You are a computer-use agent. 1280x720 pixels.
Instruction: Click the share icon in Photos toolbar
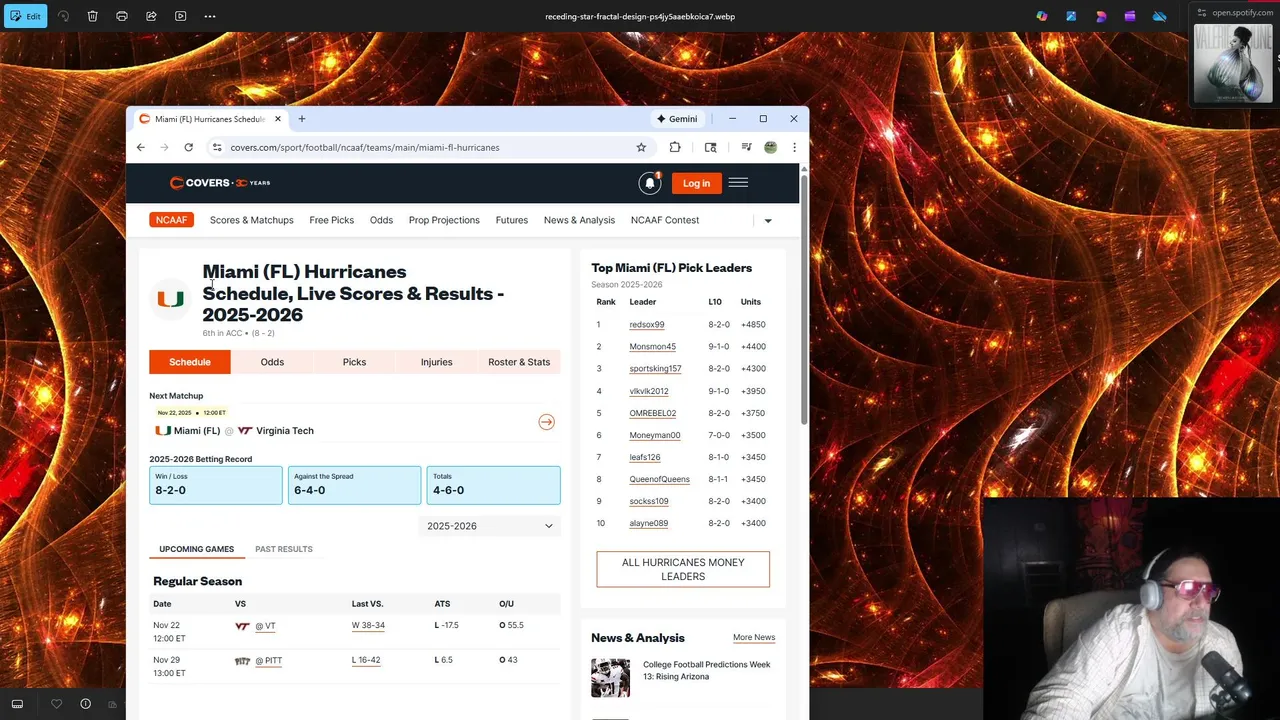pyautogui.click(x=151, y=16)
